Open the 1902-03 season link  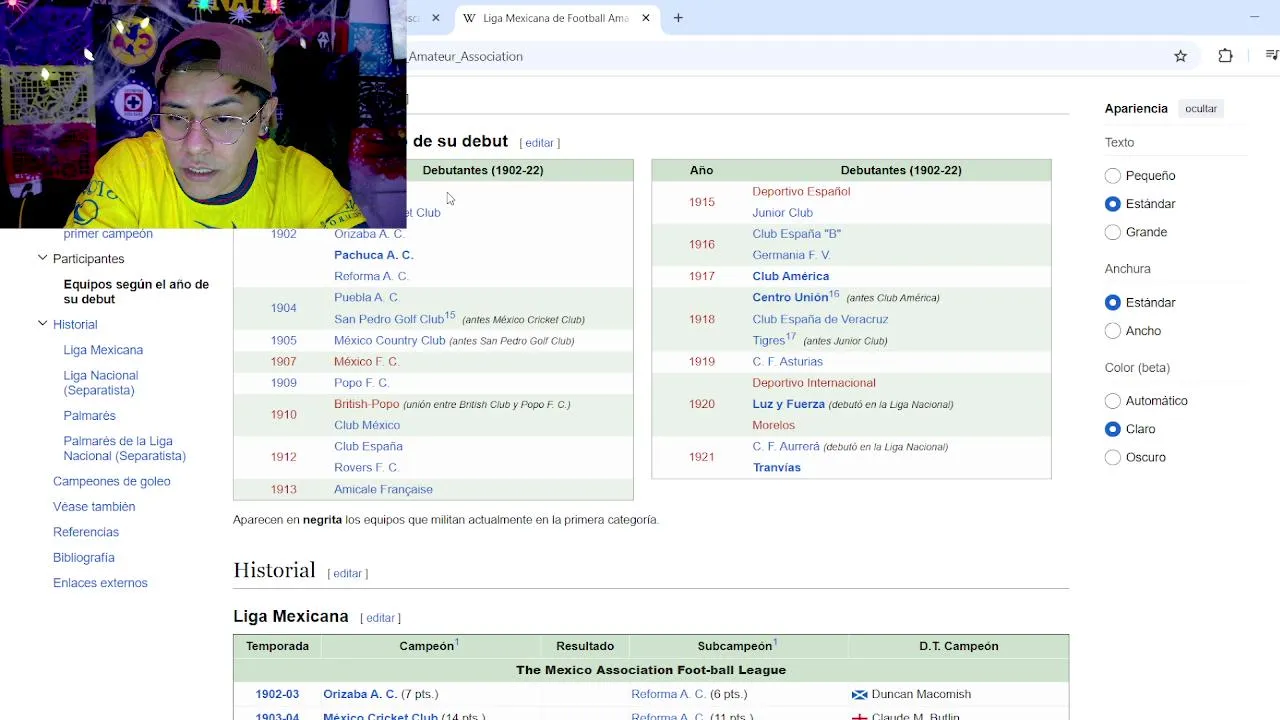click(x=277, y=694)
